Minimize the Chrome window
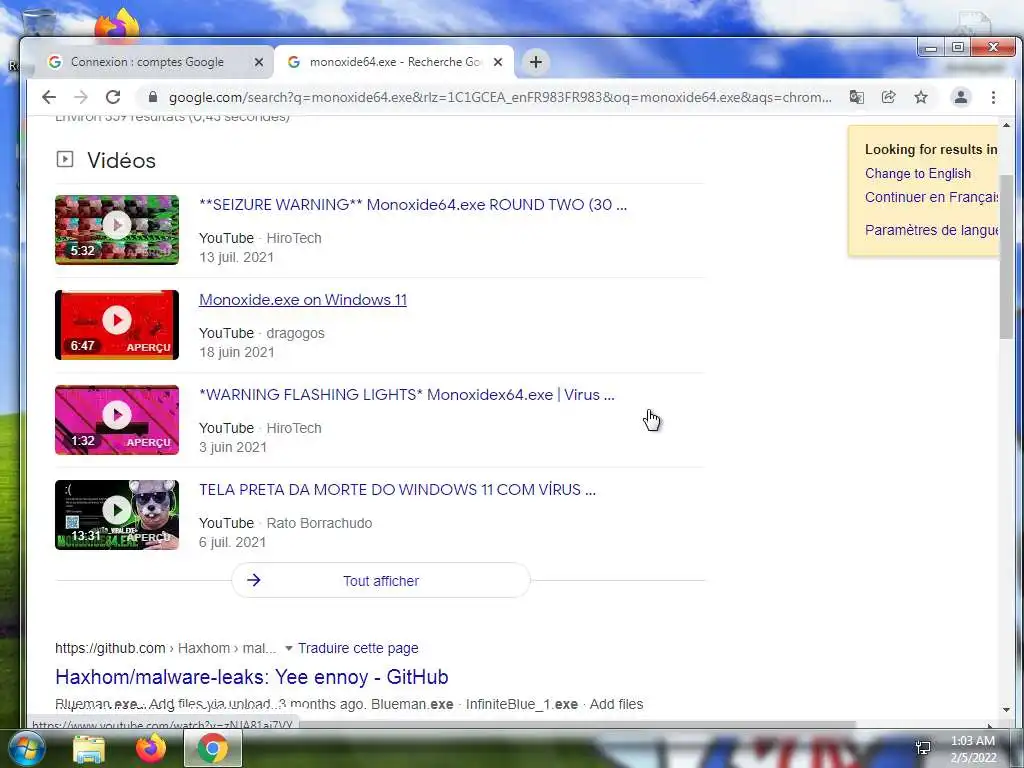 pyautogui.click(x=931, y=47)
